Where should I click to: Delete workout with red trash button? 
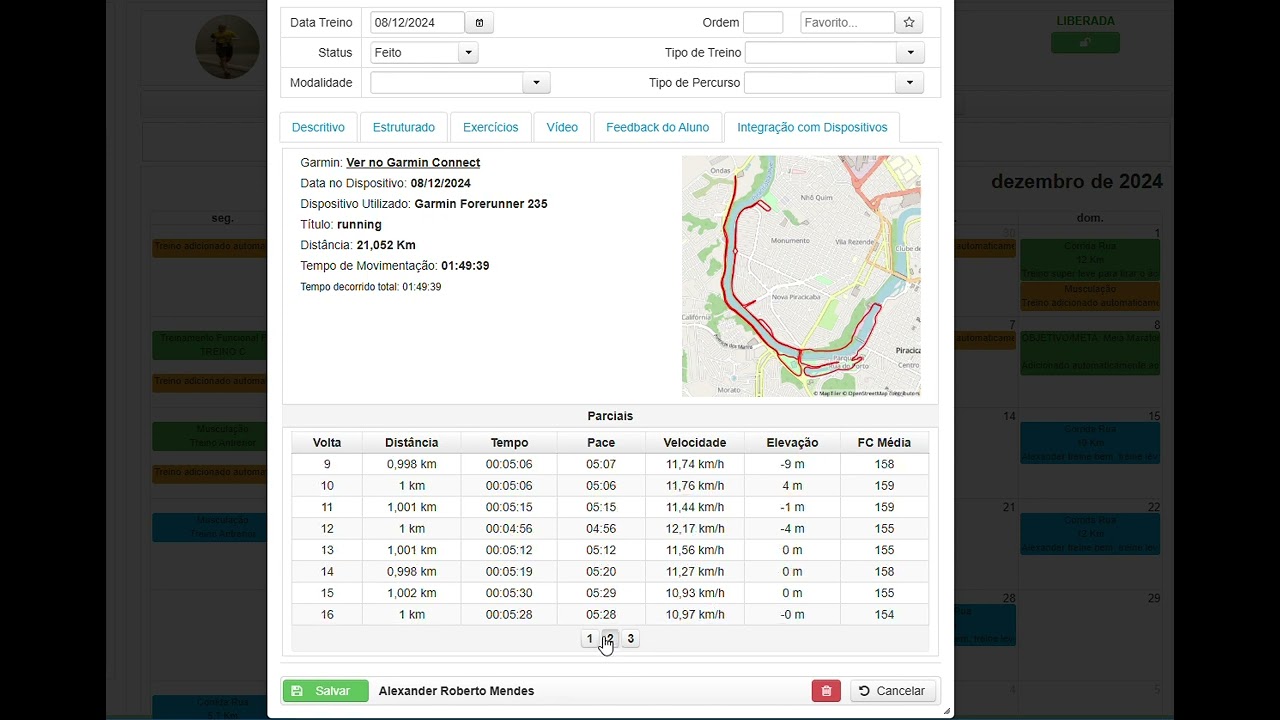pos(826,691)
